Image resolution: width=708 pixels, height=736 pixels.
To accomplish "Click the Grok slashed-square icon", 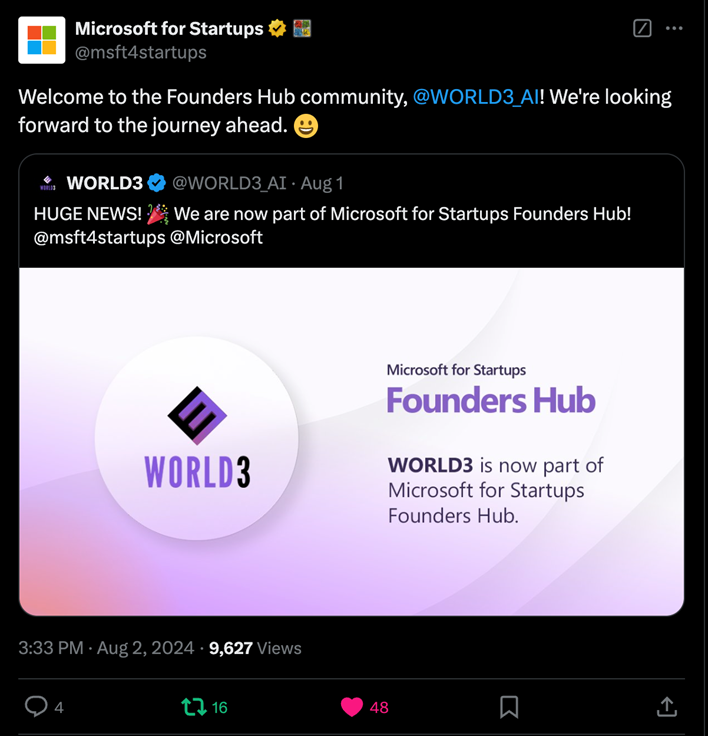I will 643,29.
